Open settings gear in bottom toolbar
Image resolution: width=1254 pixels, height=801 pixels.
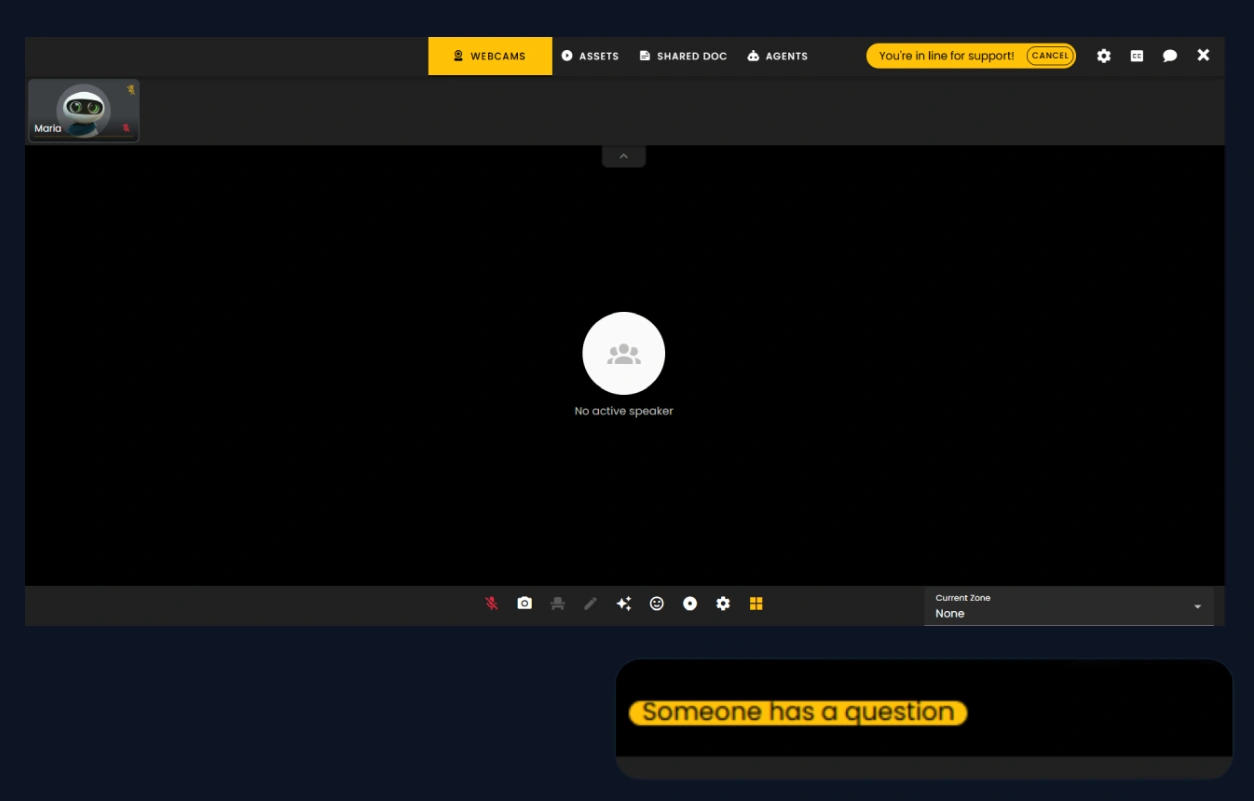[723, 604]
